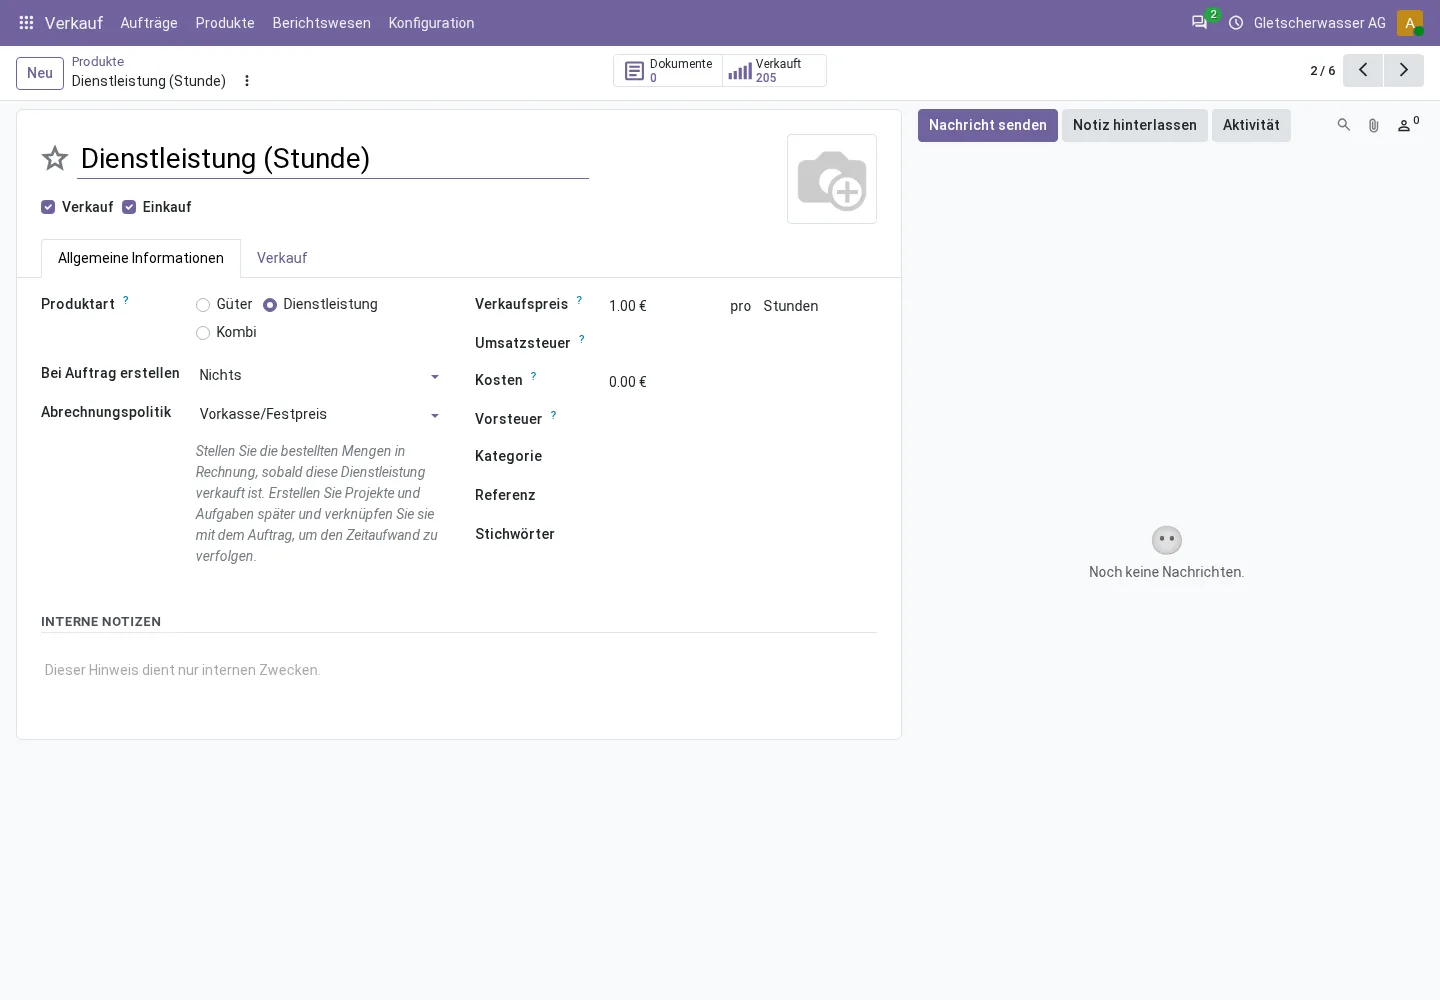Open the apps grid menu icon
This screenshot has height=1000, width=1440.
click(27, 23)
